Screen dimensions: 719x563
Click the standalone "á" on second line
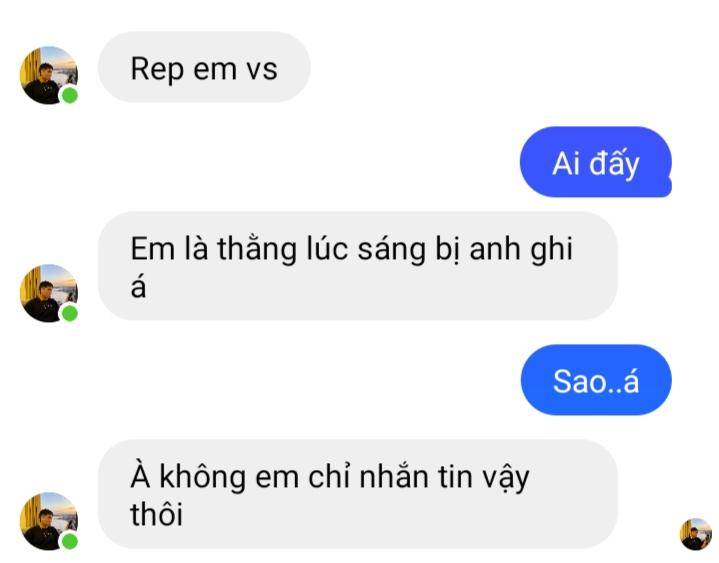point(138,287)
